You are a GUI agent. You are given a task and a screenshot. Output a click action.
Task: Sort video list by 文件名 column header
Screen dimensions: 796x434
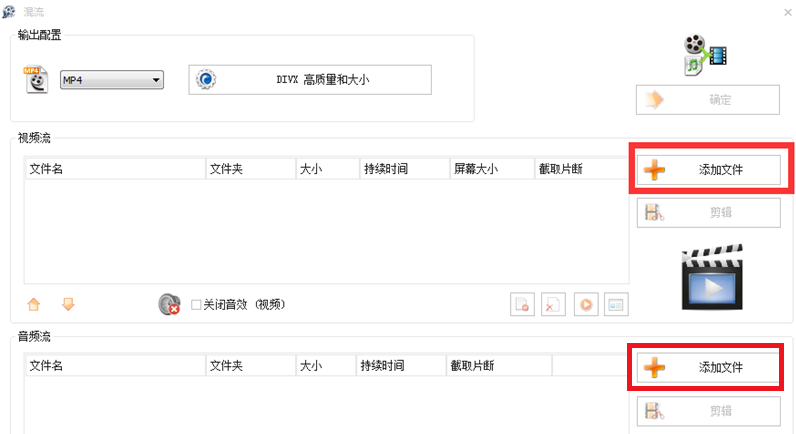tap(114, 169)
